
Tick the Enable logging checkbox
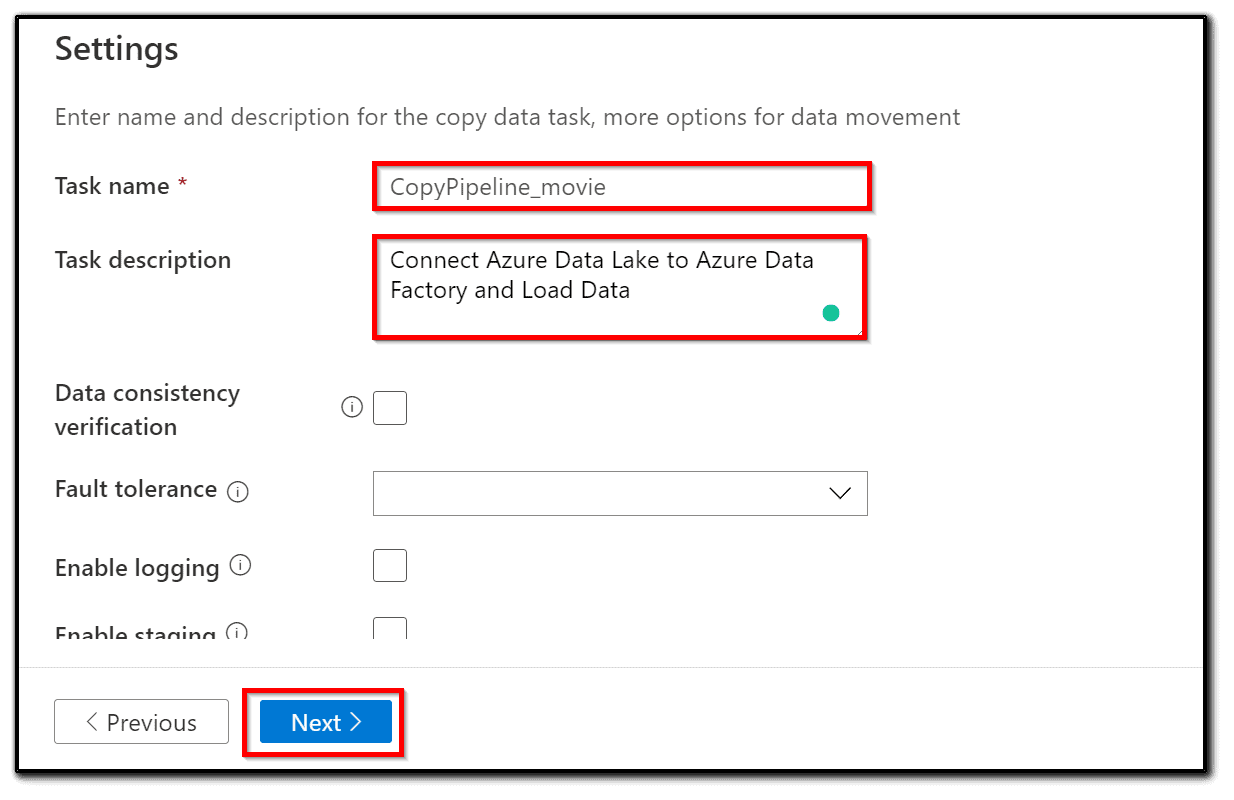pos(390,566)
